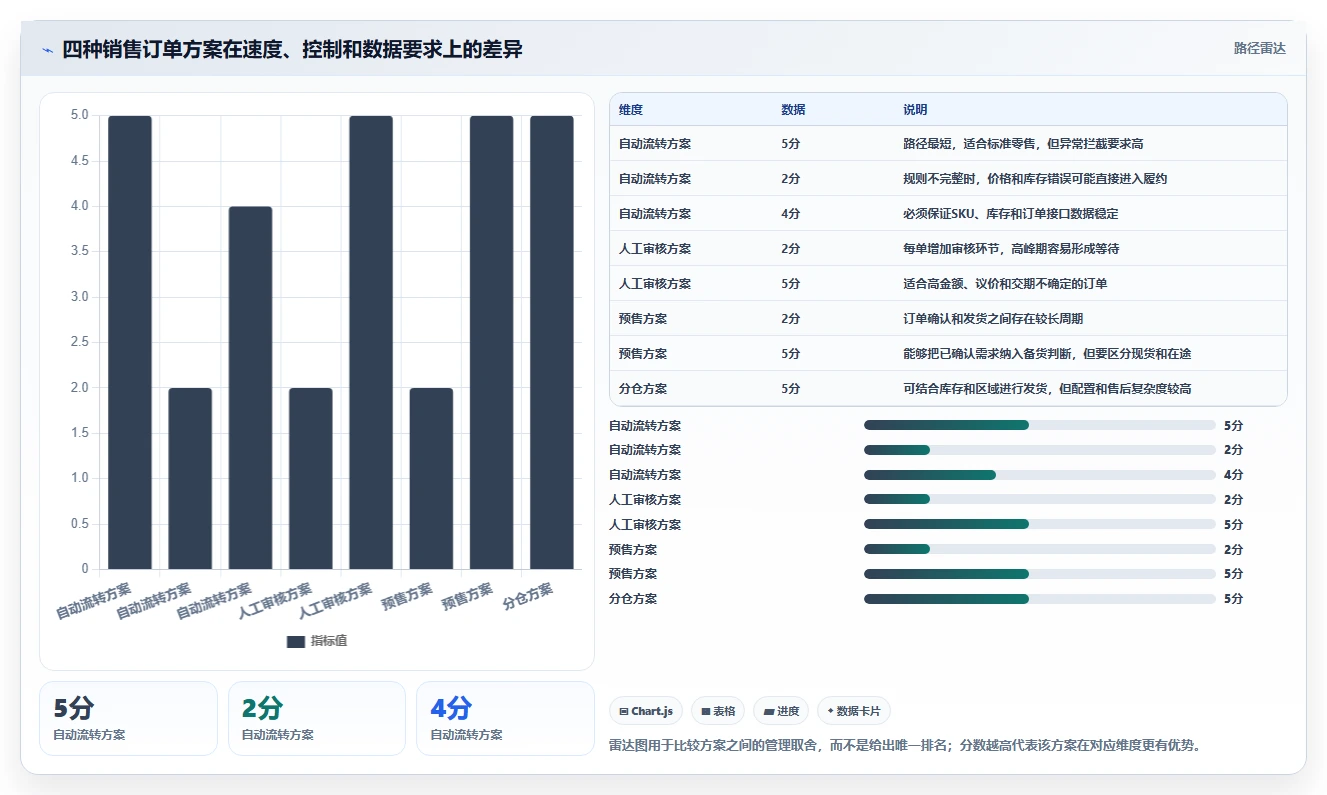This screenshot has width=1327, height=795.
Task: Click the 路径雷达 label in the header
Action: point(1260,48)
